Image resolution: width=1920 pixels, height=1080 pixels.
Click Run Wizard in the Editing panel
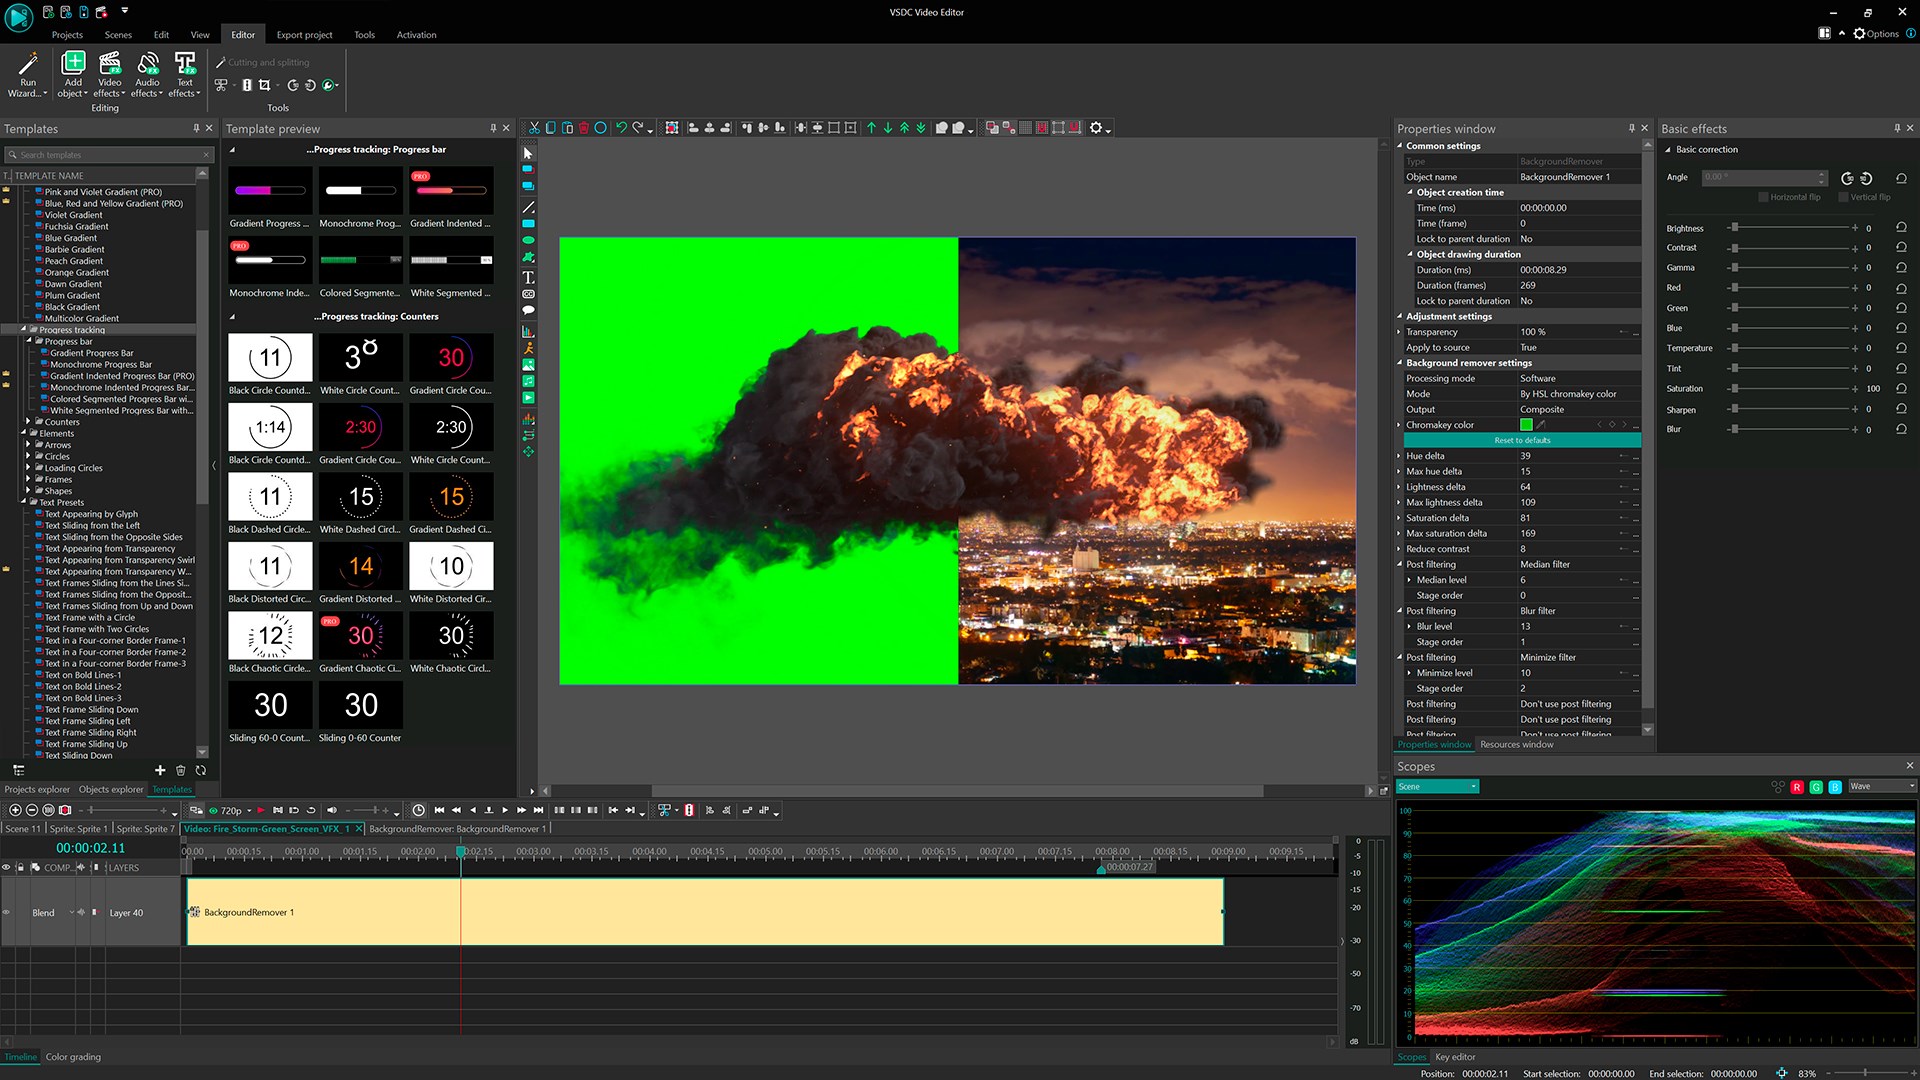pyautogui.click(x=27, y=75)
